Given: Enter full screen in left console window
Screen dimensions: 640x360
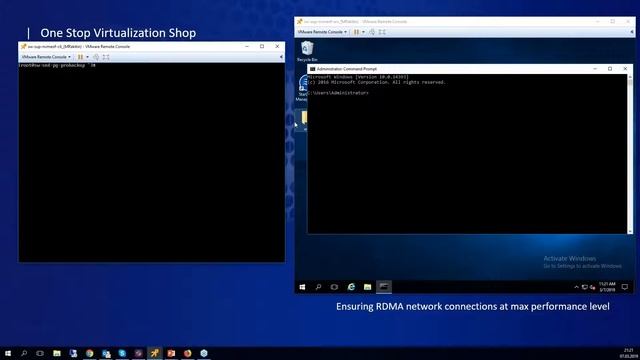Looking at the screenshot, I should (x=106, y=57).
